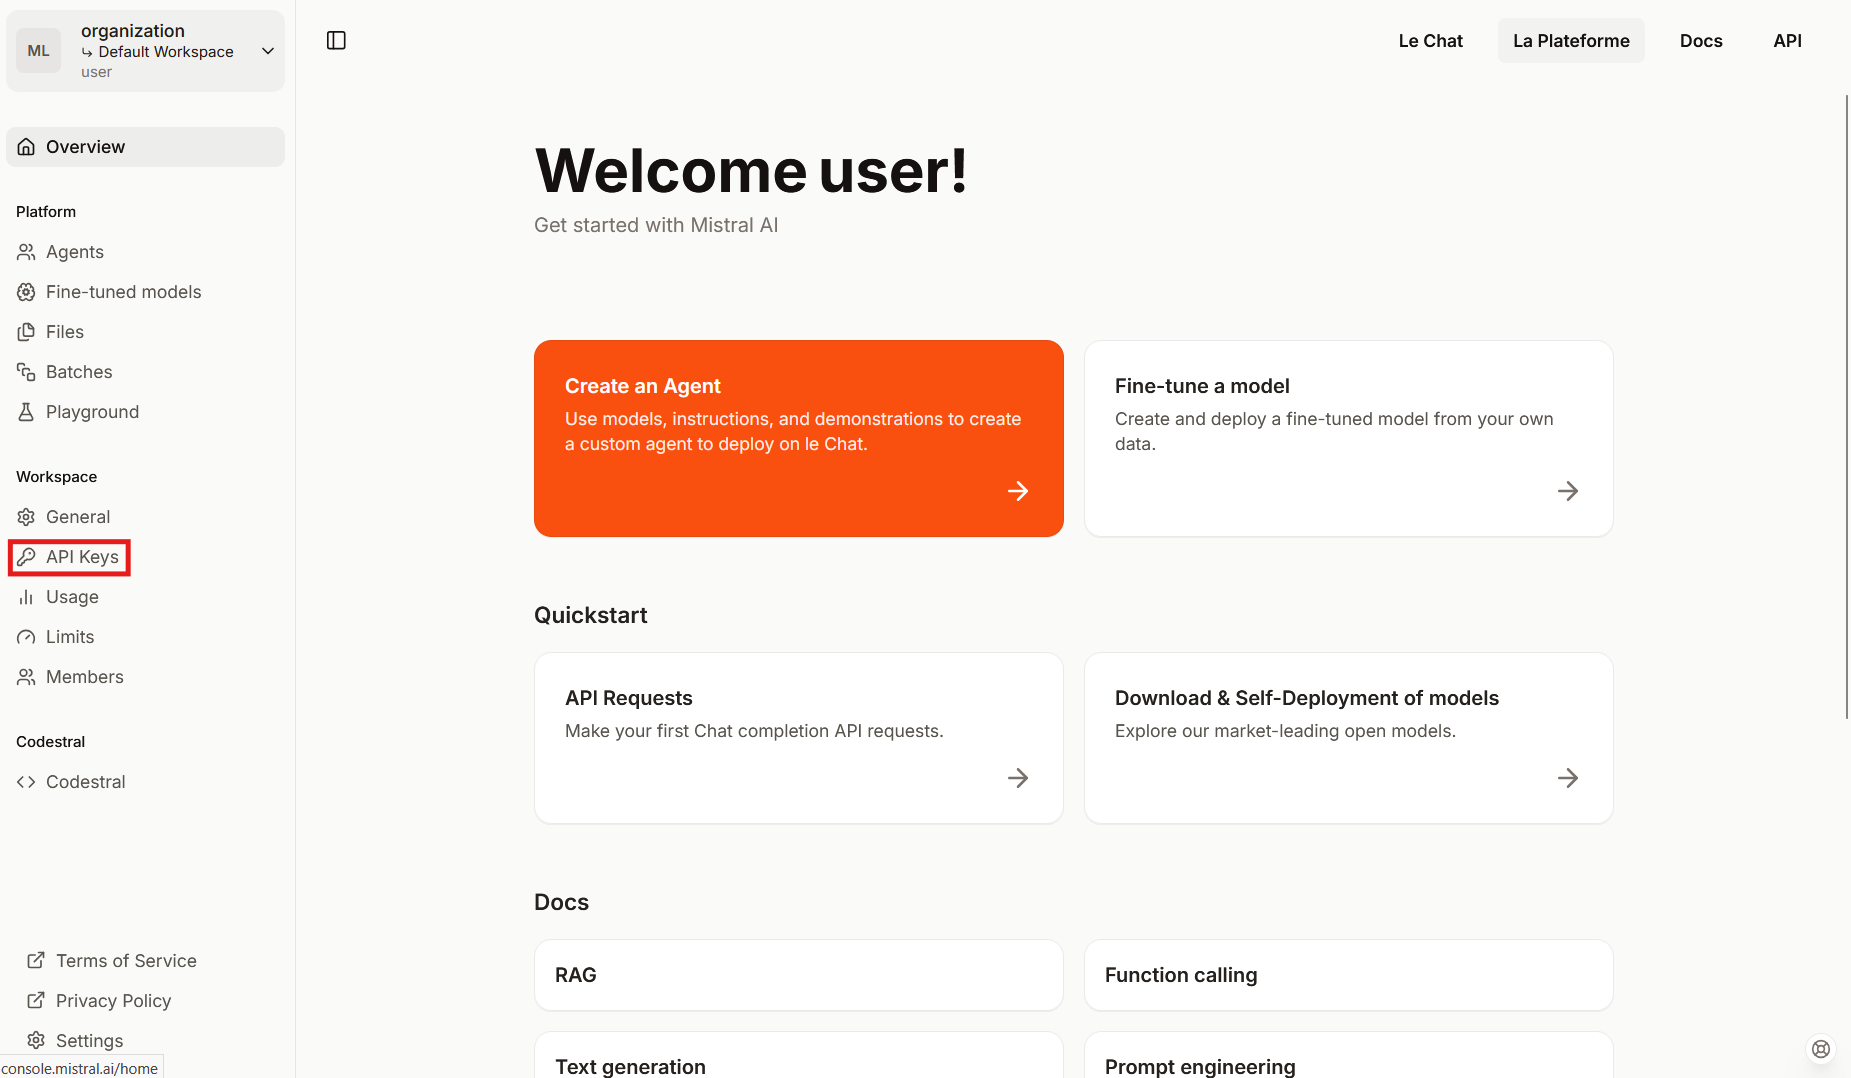The height and width of the screenshot is (1078, 1851).
Task: Click the Limits gauge icon
Action: pyautogui.click(x=26, y=637)
